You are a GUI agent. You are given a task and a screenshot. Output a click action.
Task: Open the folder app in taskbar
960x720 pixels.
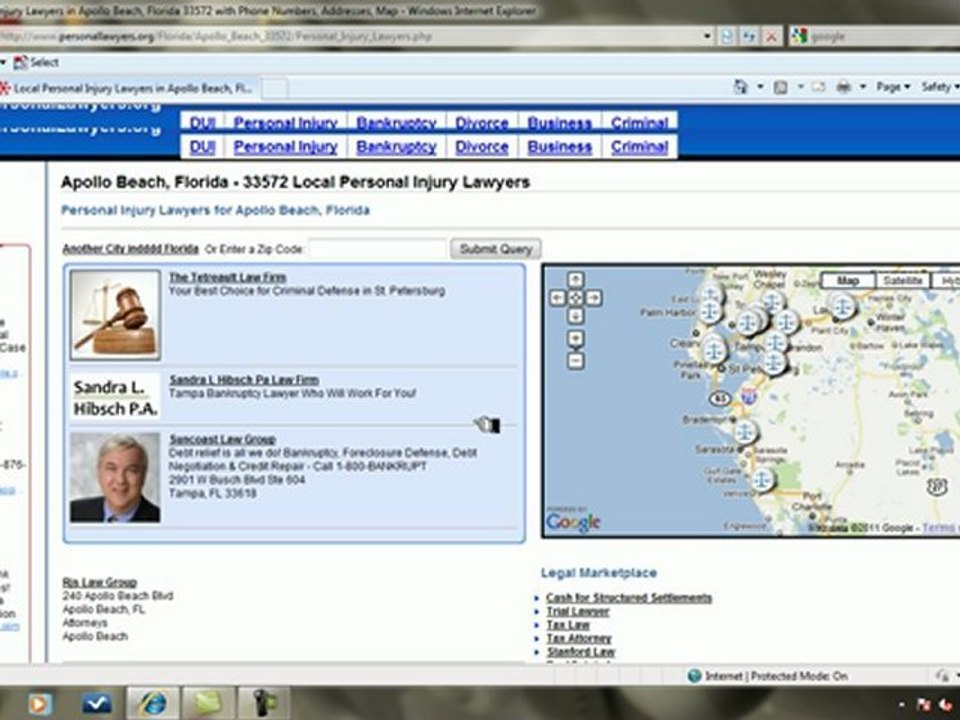point(209,703)
